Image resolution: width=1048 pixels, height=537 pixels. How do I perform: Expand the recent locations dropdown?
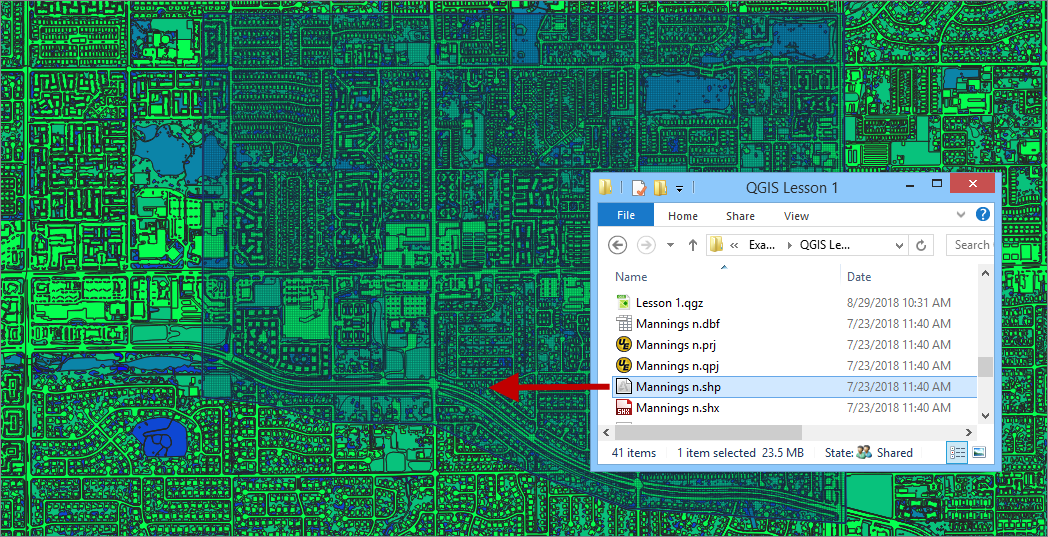pos(670,245)
